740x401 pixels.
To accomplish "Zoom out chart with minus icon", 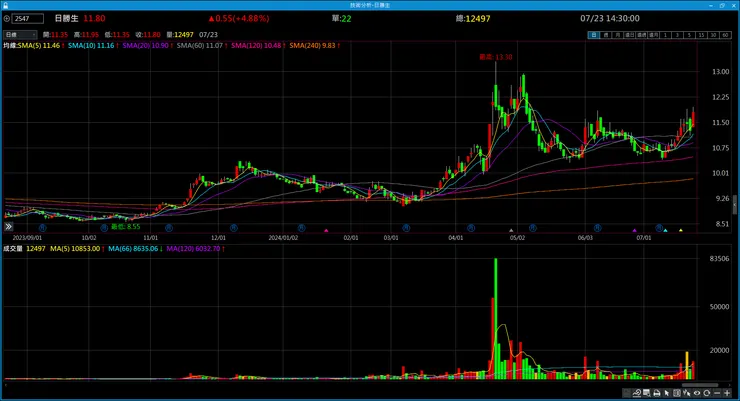I will (717, 393).
